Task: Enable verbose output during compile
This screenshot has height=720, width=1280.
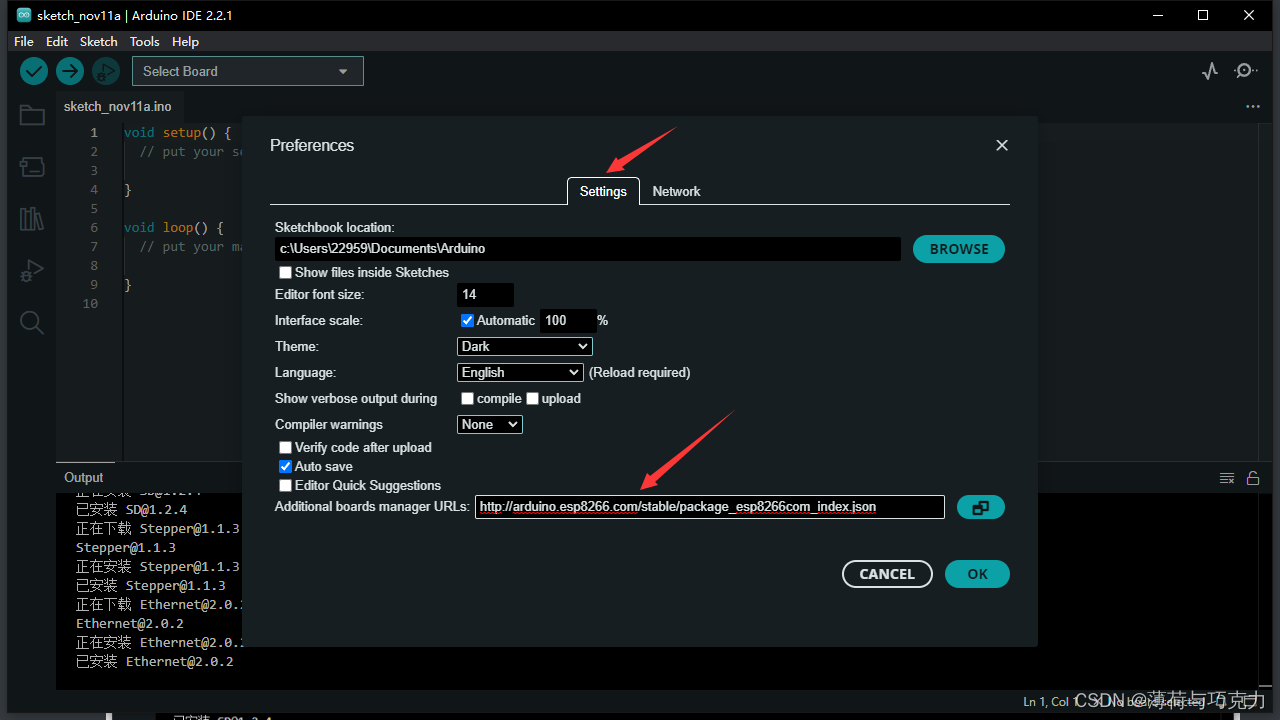Action: [x=467, y=398]
